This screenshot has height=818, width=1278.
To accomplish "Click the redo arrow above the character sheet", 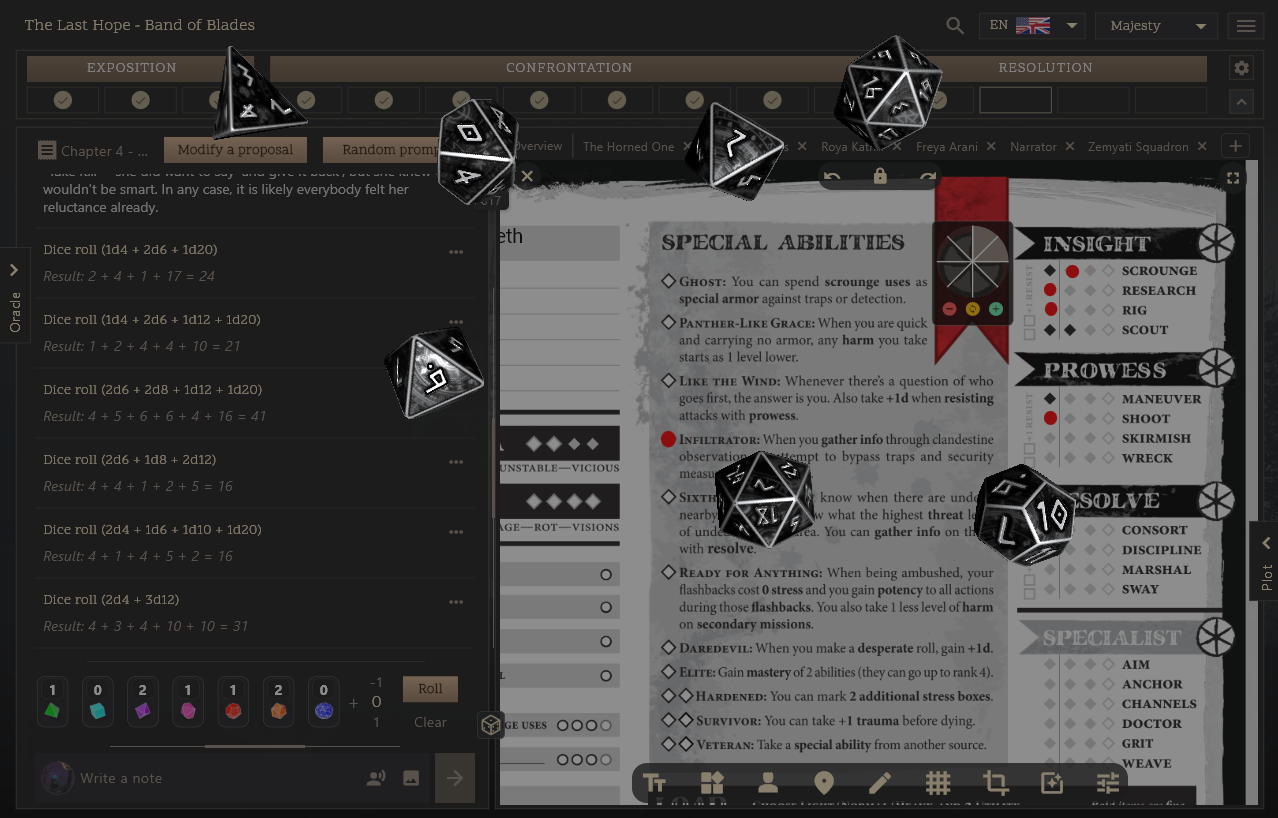I will [928, 177].
